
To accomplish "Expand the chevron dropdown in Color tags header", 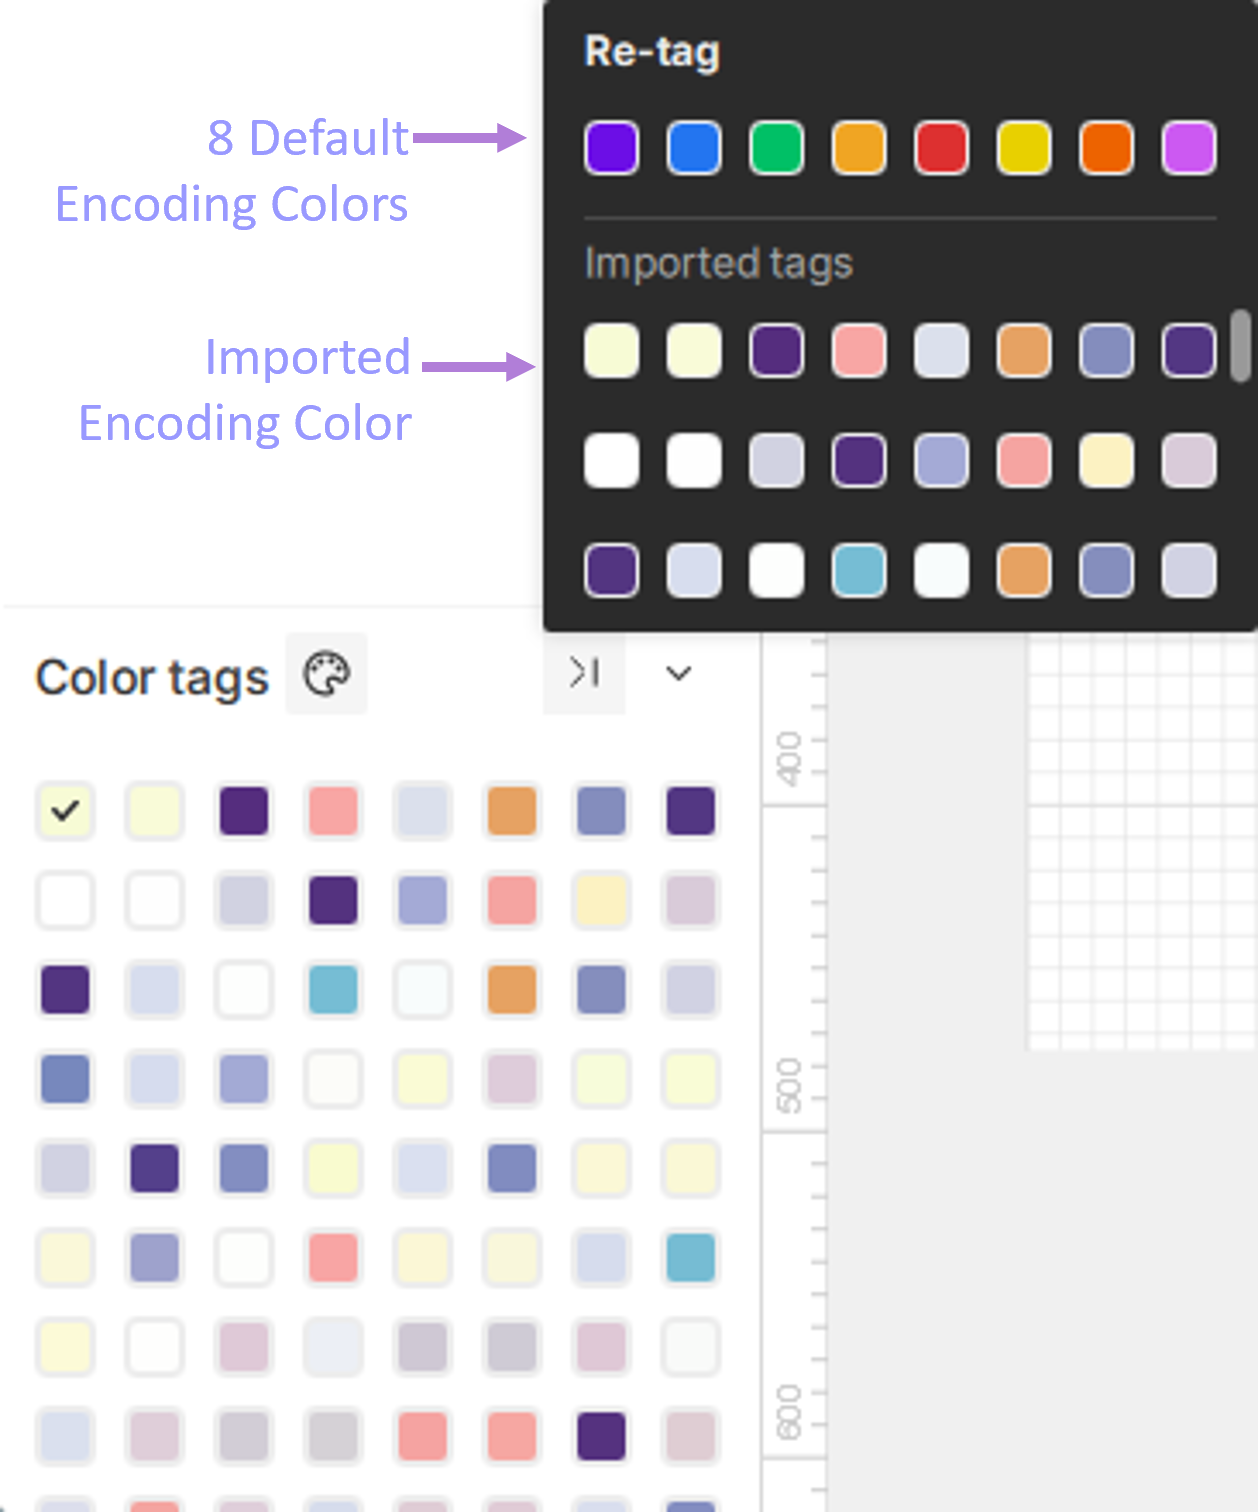I will pyautogui.click(x=679, y=673).
